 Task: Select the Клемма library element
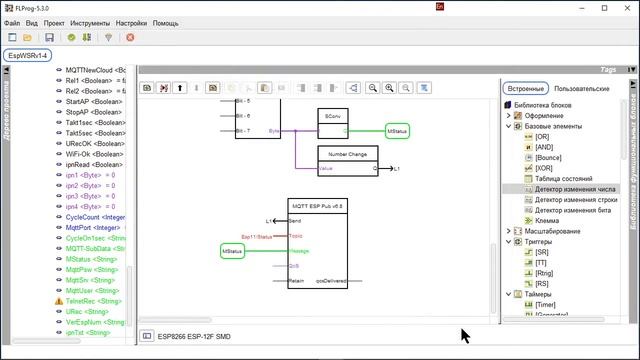[547, 221]
